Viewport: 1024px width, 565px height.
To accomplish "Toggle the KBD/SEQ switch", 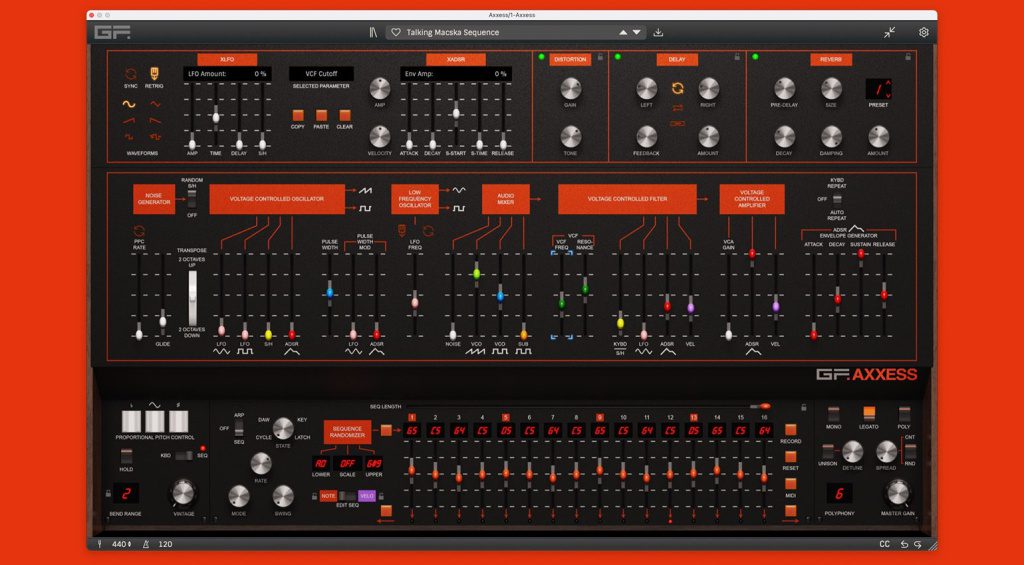I will click(184, 455).
